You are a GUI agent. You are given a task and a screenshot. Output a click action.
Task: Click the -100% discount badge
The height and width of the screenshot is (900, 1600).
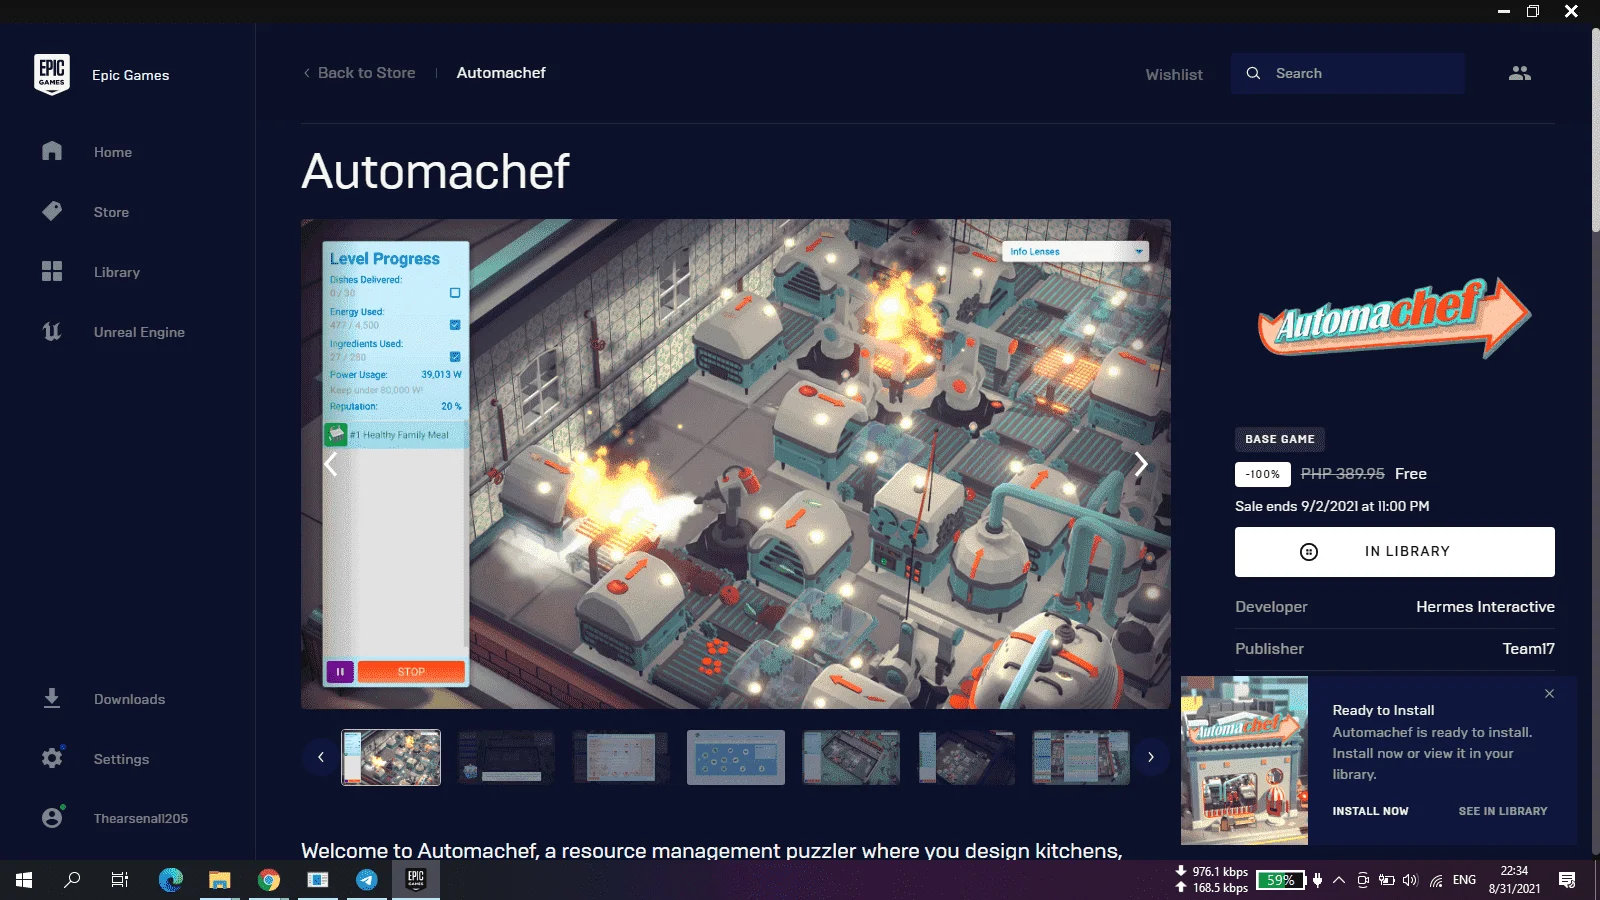point(1263,474)
